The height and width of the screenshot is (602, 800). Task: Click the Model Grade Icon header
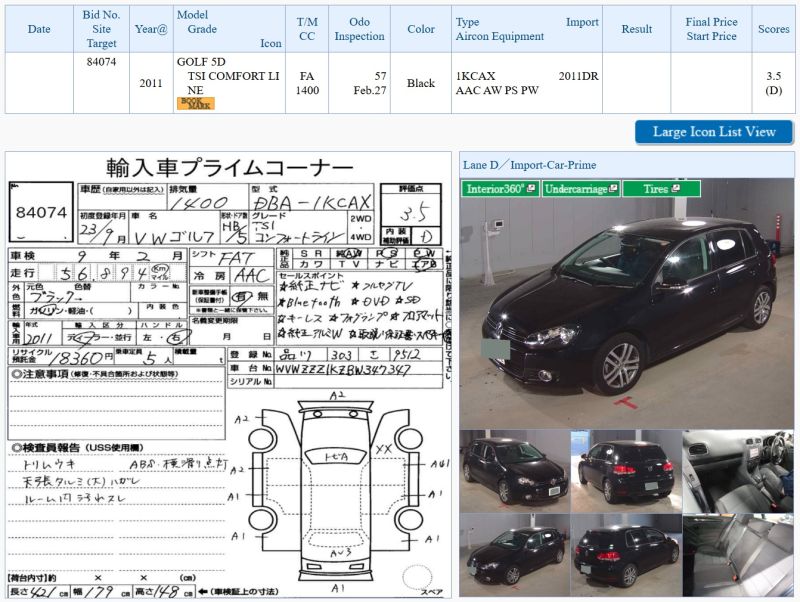229,29
